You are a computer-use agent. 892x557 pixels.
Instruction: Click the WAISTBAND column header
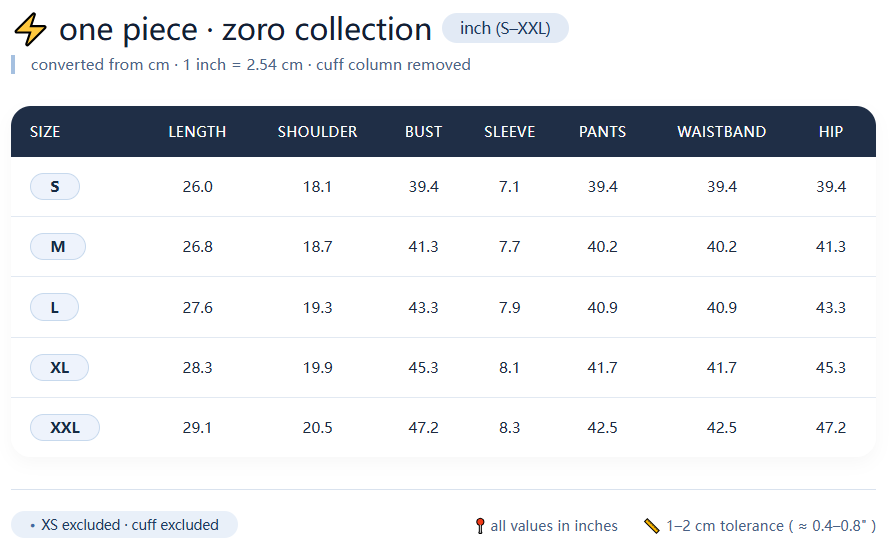721,132
